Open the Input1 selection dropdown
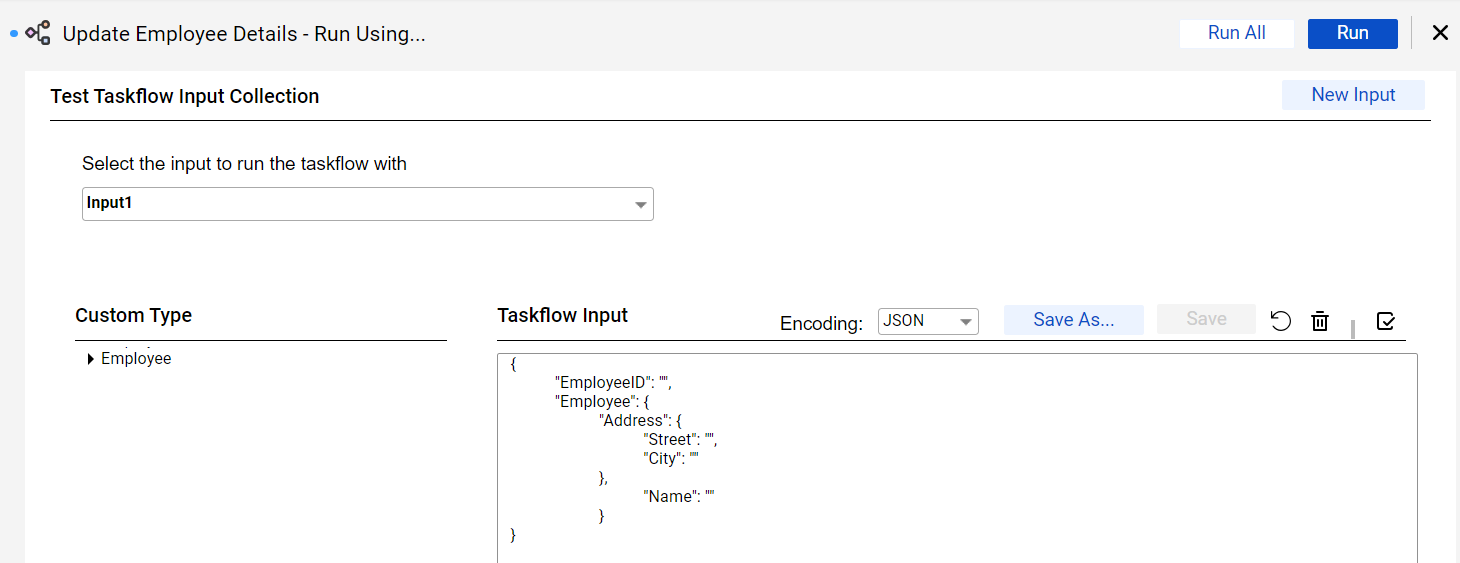Viewport: 1460px width, 563px height. click(368, 204)
